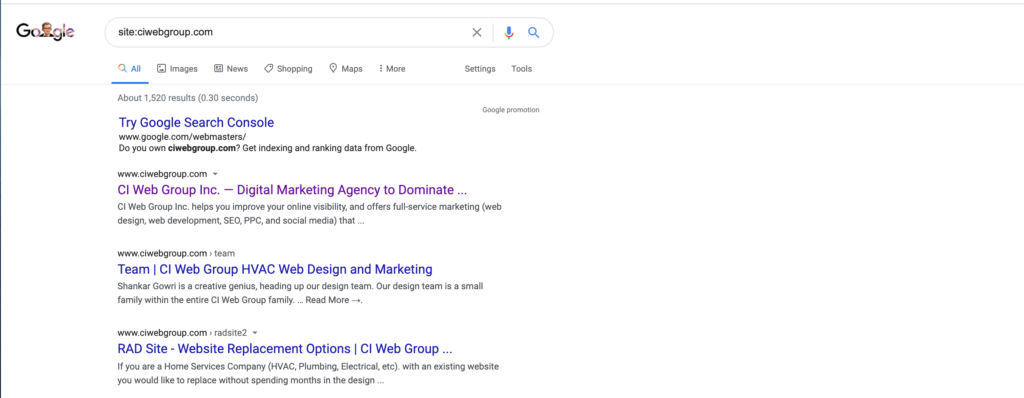Click the www.ciwebgroup.com › team breadcrumb
Image resolution: width=1024 pixels, height=398 pixels.
176,253
